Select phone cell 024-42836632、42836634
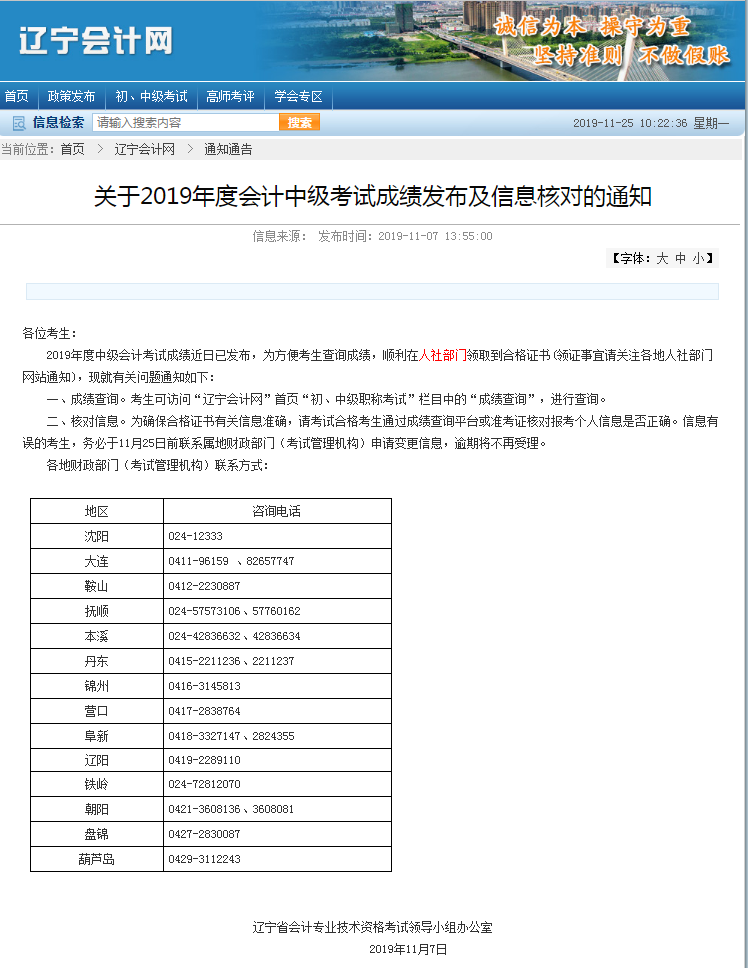 (277, 636)
